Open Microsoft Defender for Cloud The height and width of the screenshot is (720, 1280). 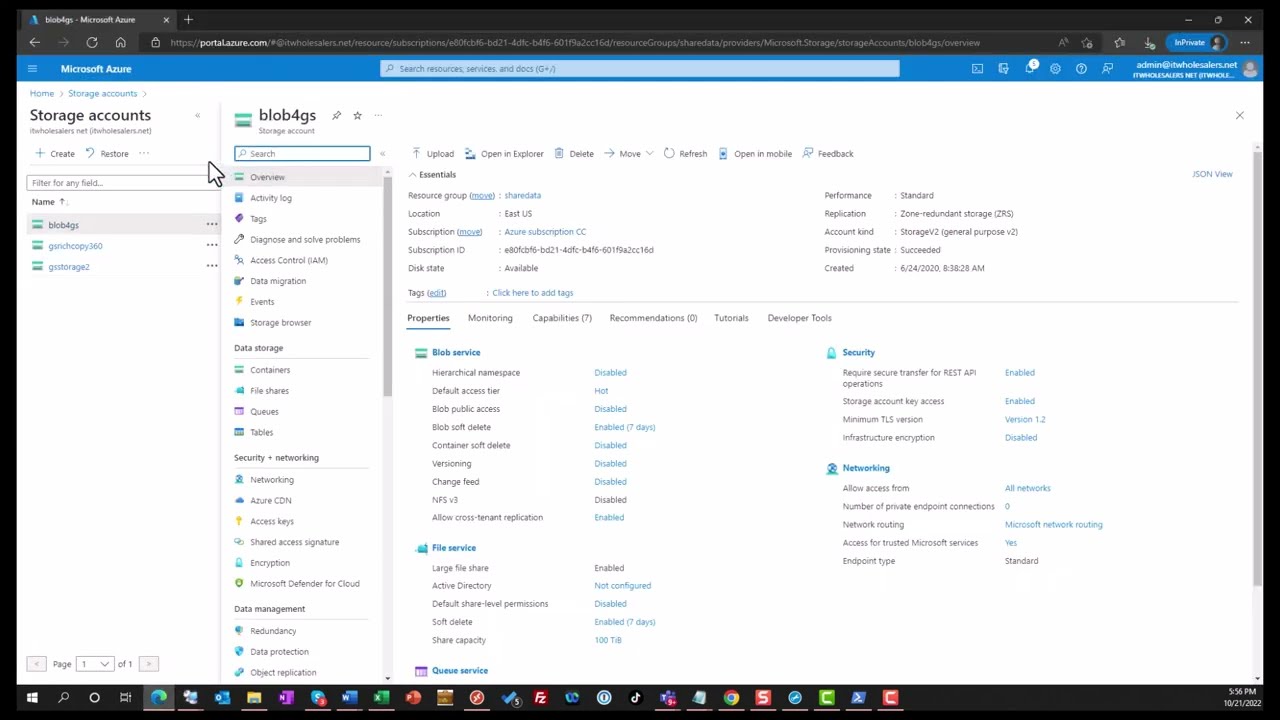click(304, 584)
